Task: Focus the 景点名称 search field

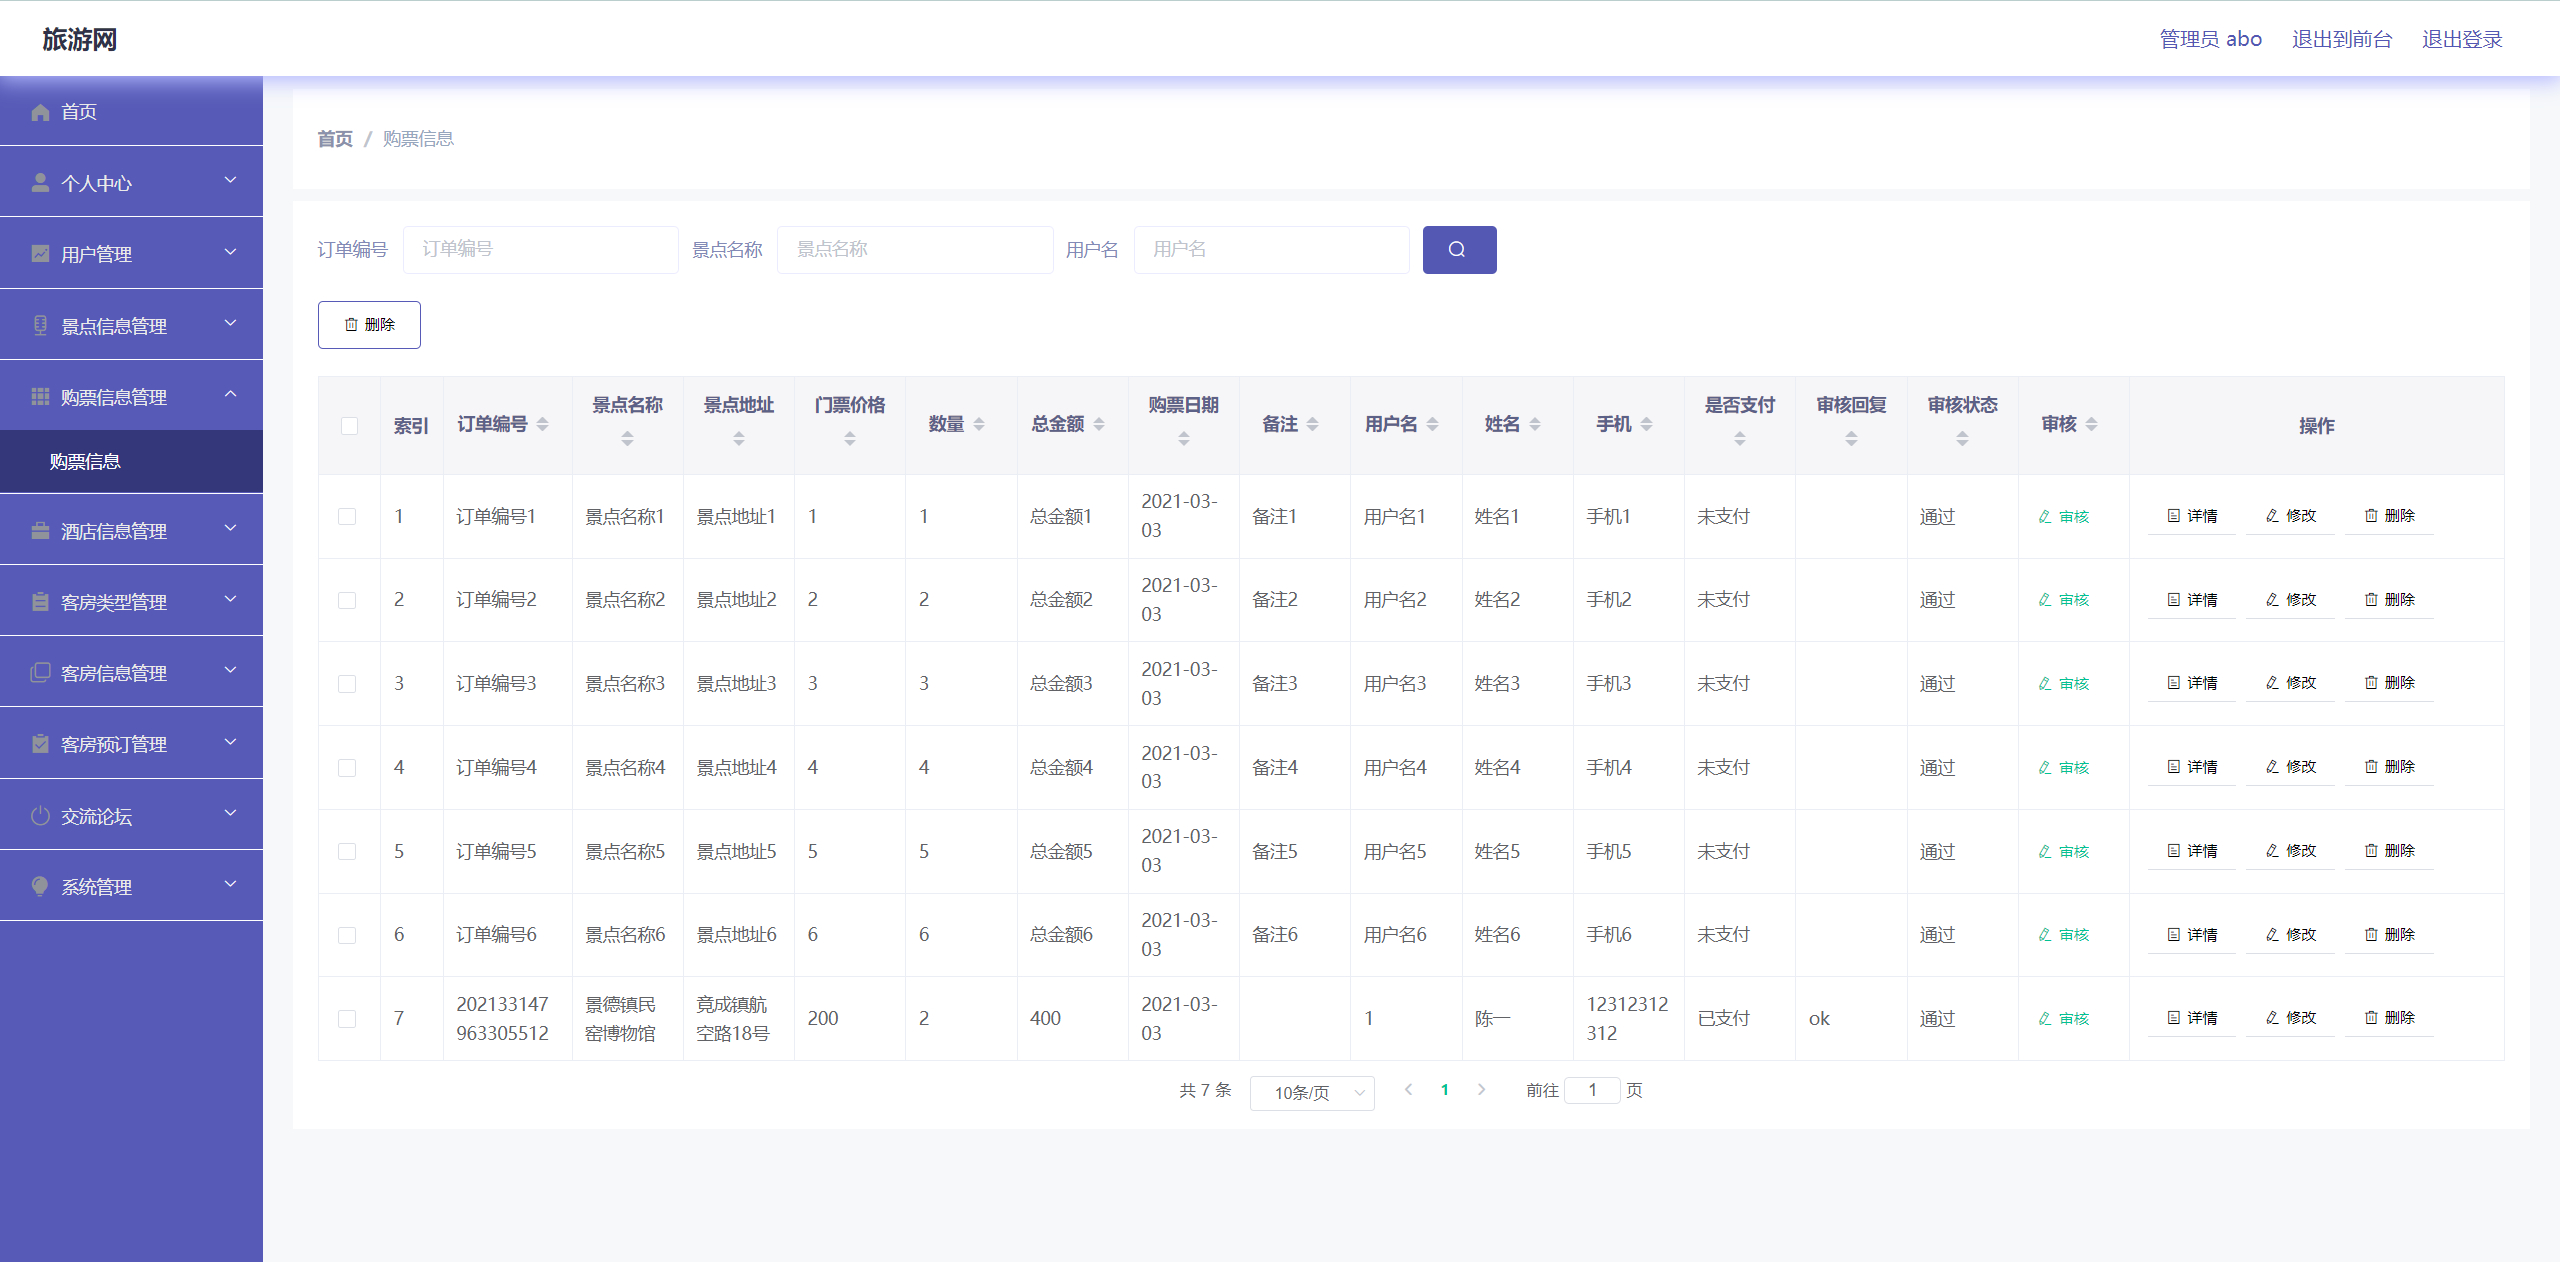Action: coord(915,250)
